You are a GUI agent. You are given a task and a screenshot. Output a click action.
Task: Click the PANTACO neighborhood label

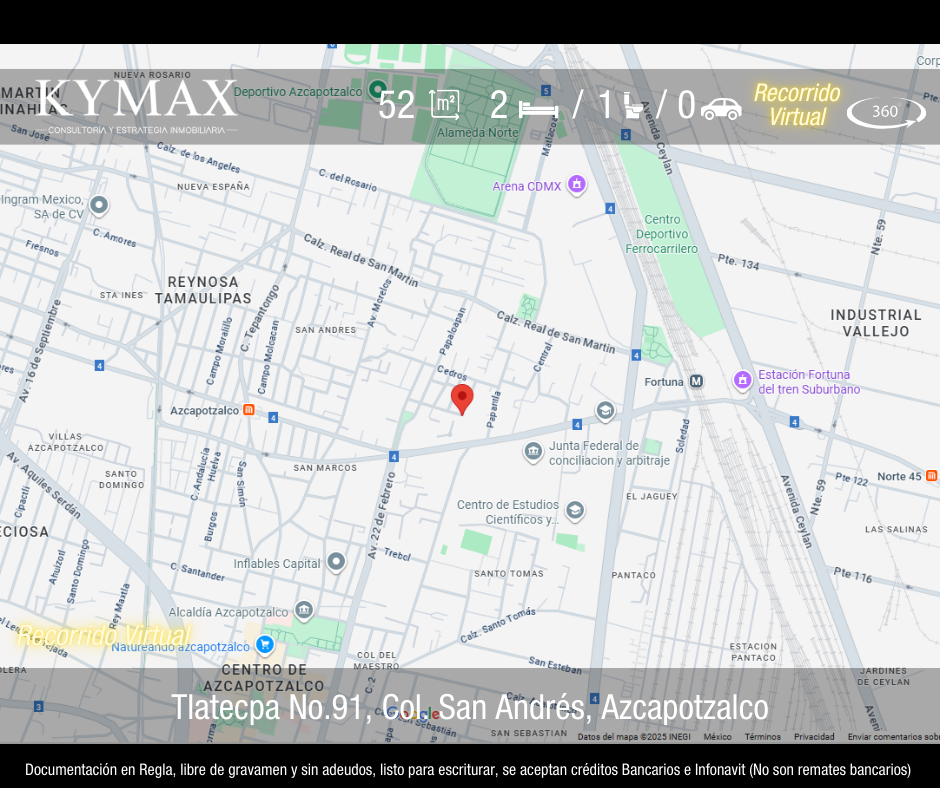tap(634, 575)
